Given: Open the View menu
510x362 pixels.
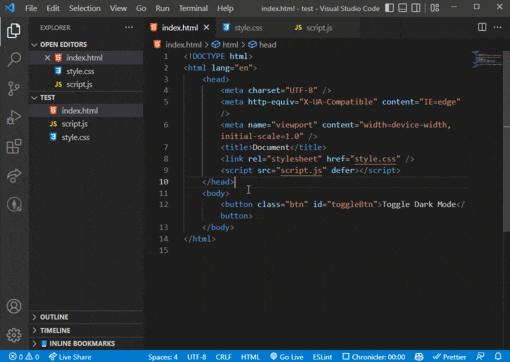Looking at the screenshot, I should click(x=118, y=8).
